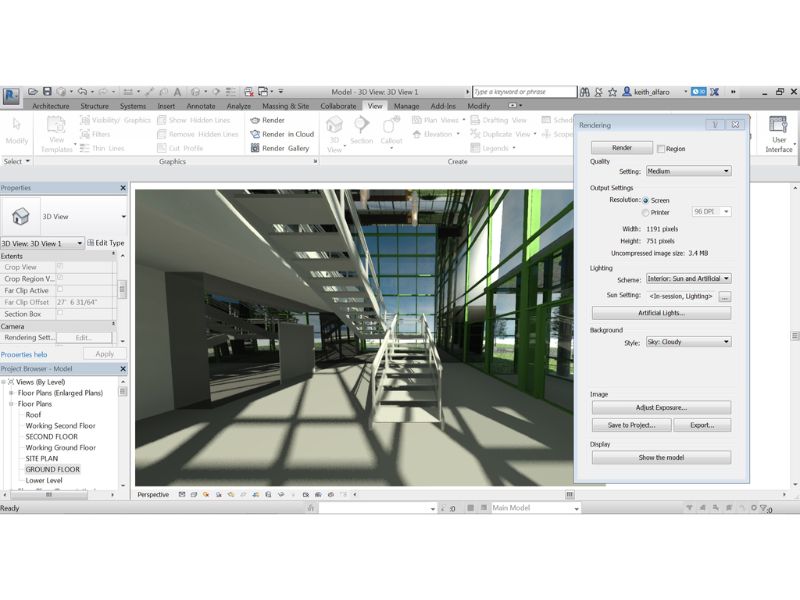
Task: Toggle the Section Box checkbox
Action: [60, 313]
